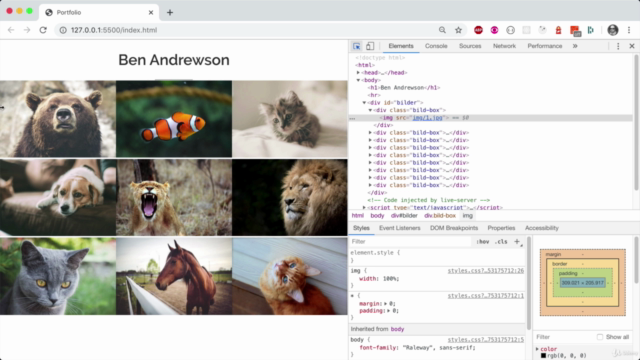Open DevTools more options menu
The image size is (640, 360).
pyautogui.click(x=618, y=46)
